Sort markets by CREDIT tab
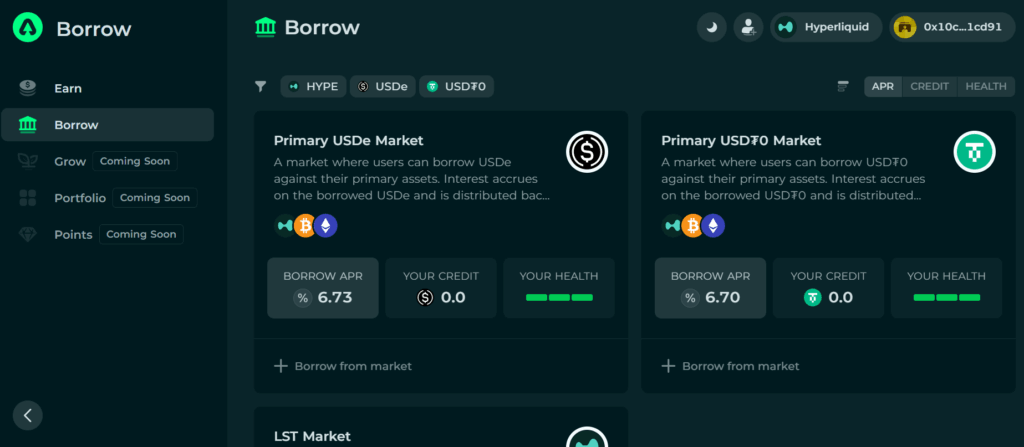The width and height of the screenshot is (1024, 447). 929,86
